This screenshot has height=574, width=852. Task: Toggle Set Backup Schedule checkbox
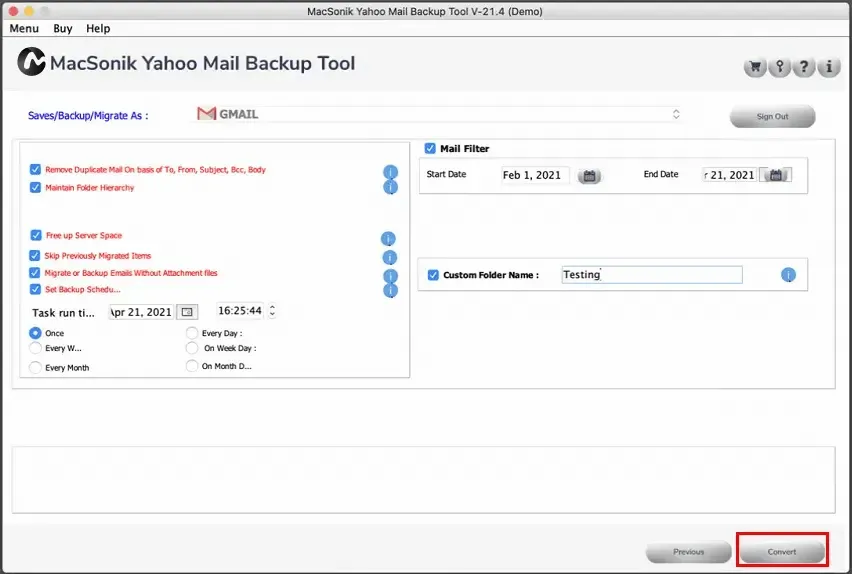click(x=35, y=289)
